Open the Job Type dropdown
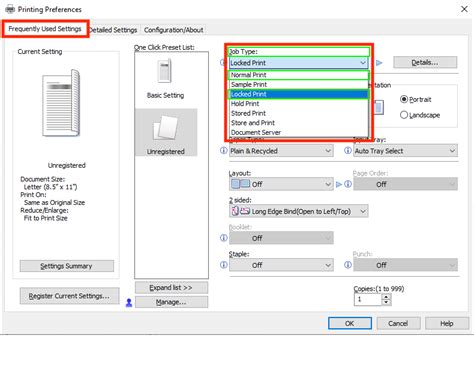Viewport: 474px width, 366px height. pyautogui.click(x=299, y=63)
